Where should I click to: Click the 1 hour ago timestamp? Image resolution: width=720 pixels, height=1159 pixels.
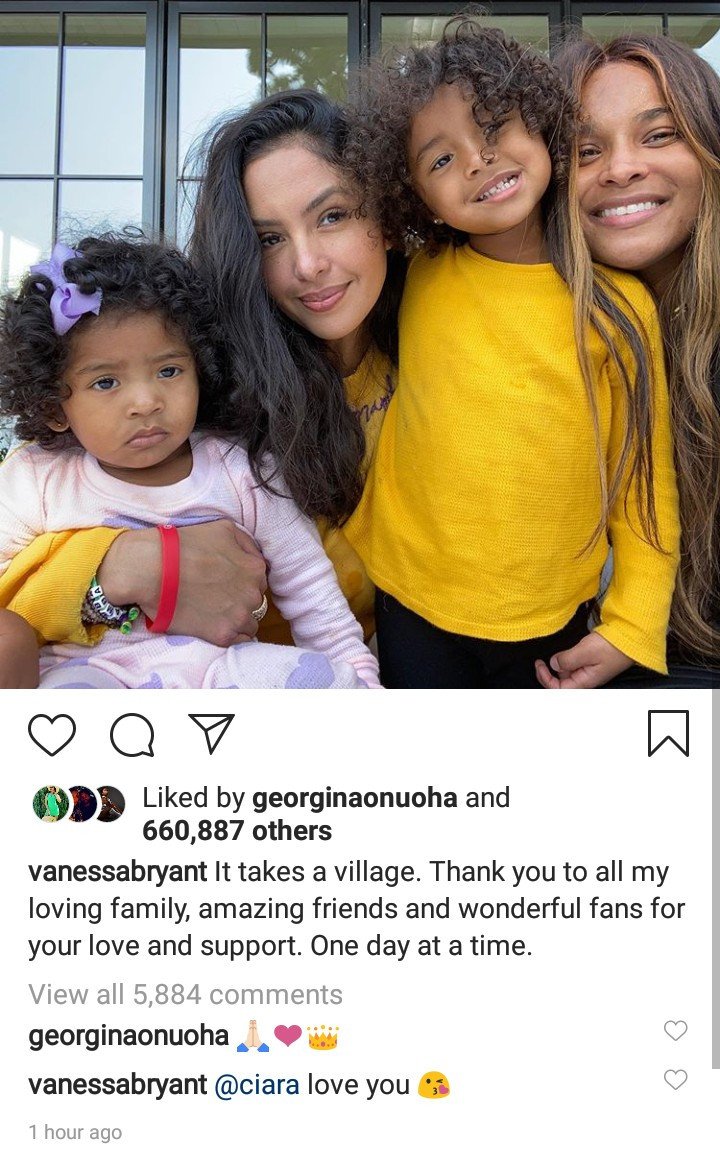(75, 1132)
